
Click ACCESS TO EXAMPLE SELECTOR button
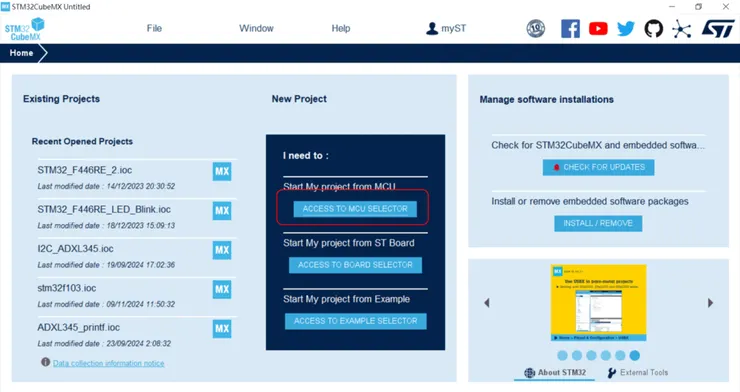(x=355, y=321)
